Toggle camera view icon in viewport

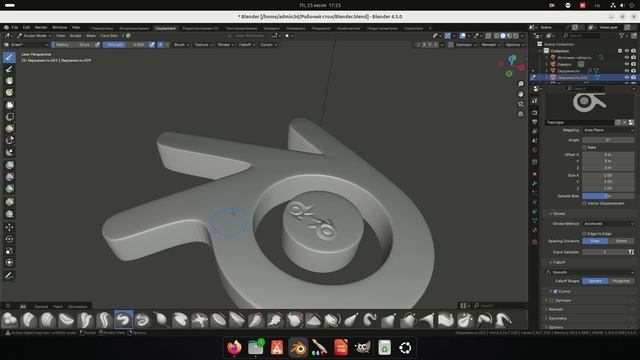point(520,104)
